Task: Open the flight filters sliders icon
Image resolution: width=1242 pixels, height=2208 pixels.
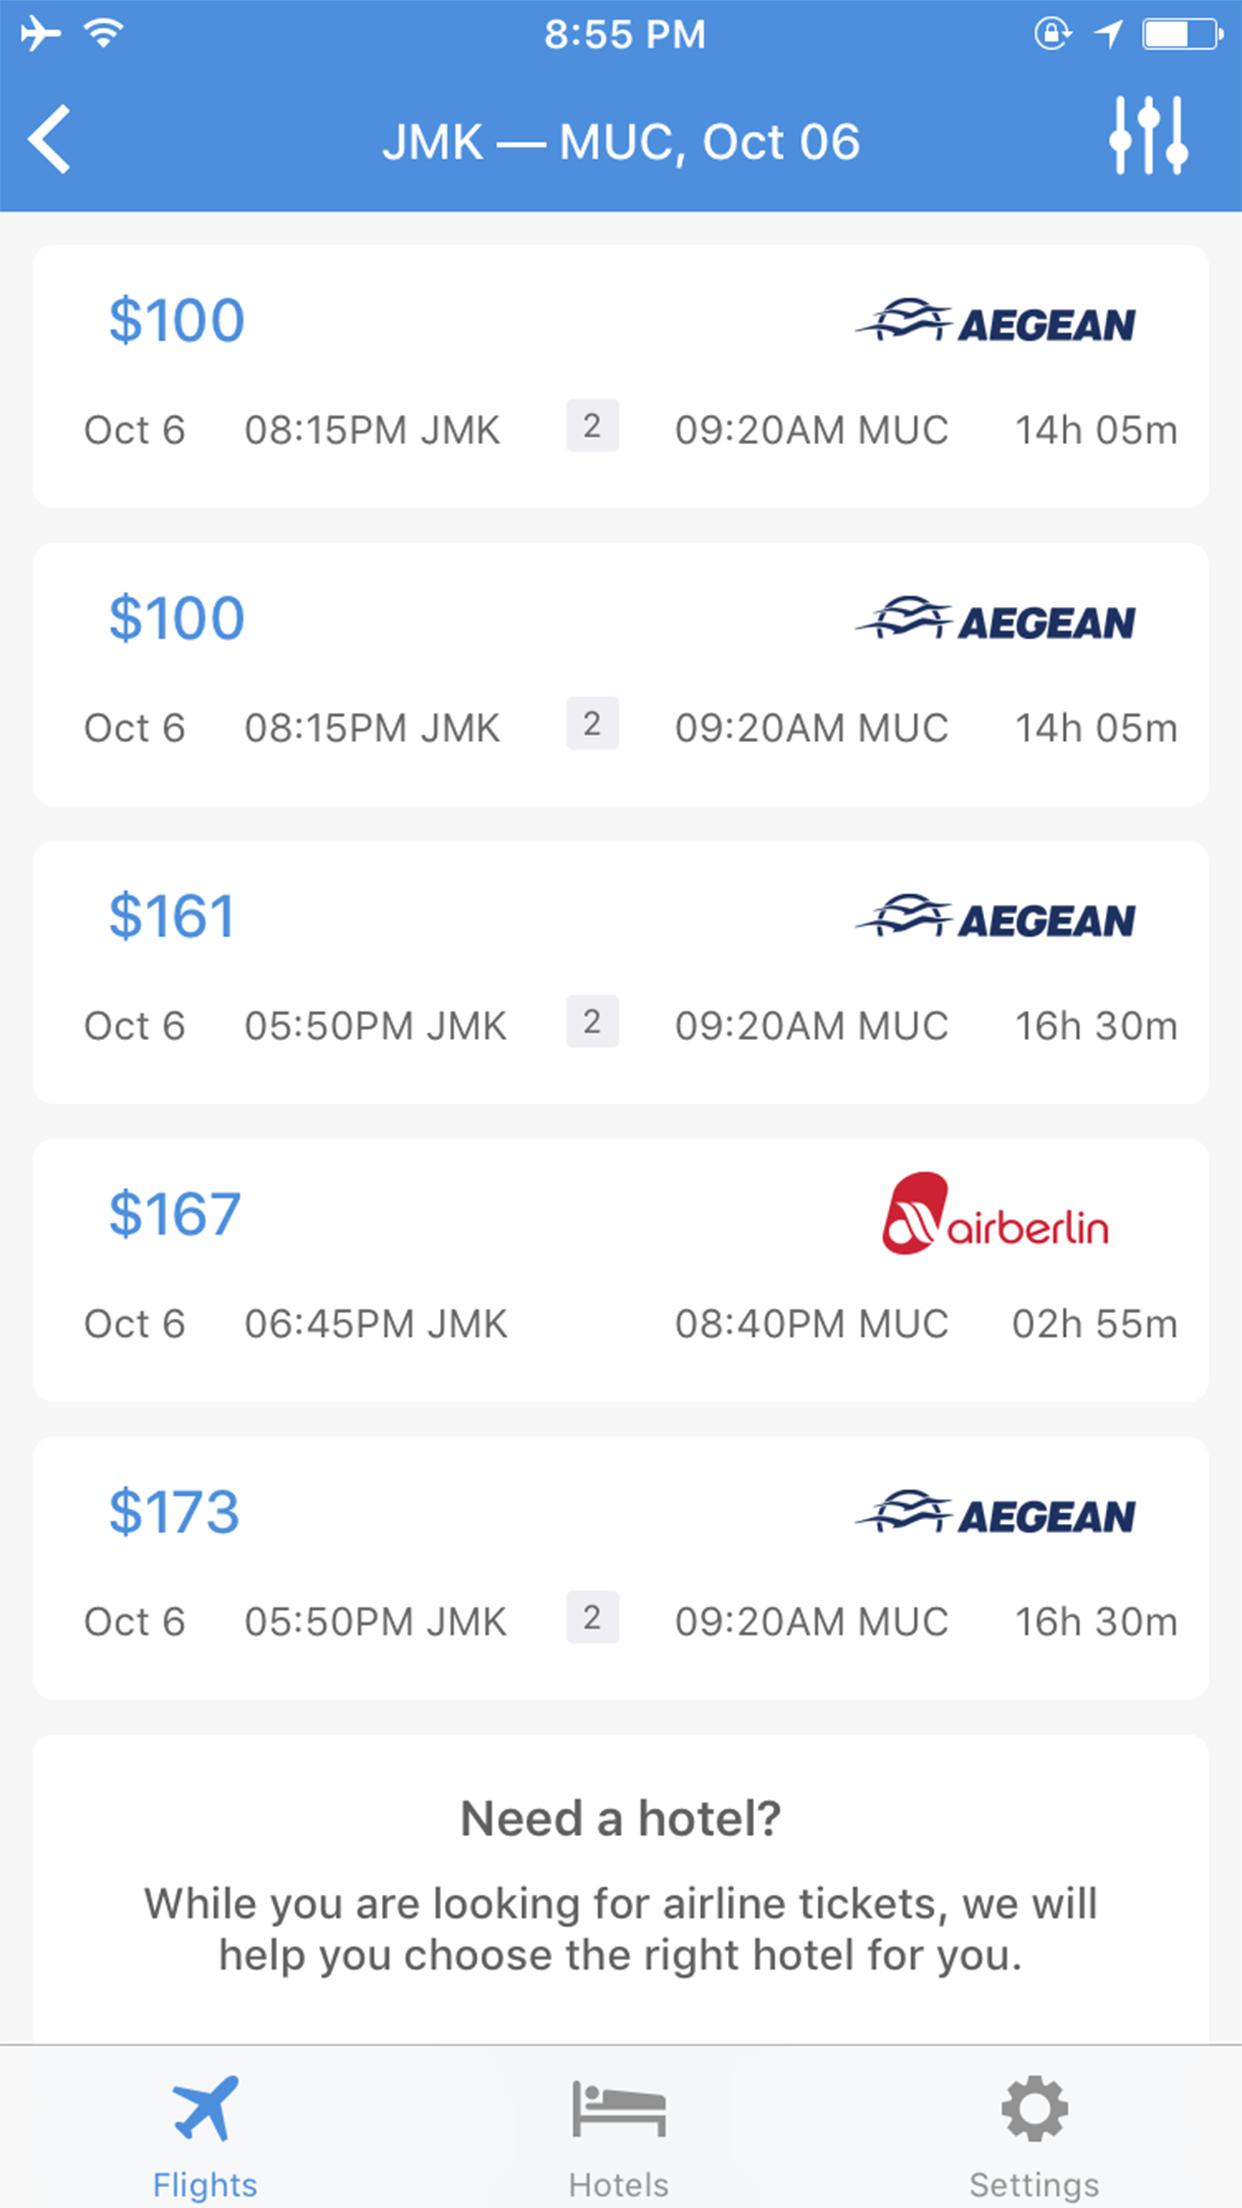Action: [x=1149, y=136]
